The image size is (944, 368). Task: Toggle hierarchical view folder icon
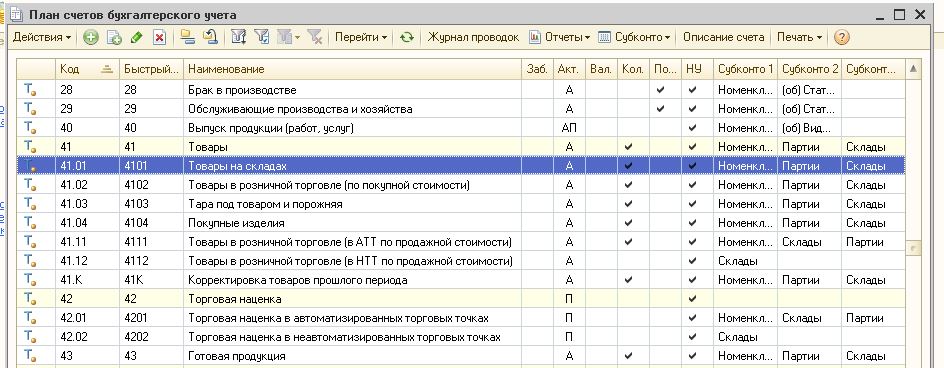pos(188,37)
